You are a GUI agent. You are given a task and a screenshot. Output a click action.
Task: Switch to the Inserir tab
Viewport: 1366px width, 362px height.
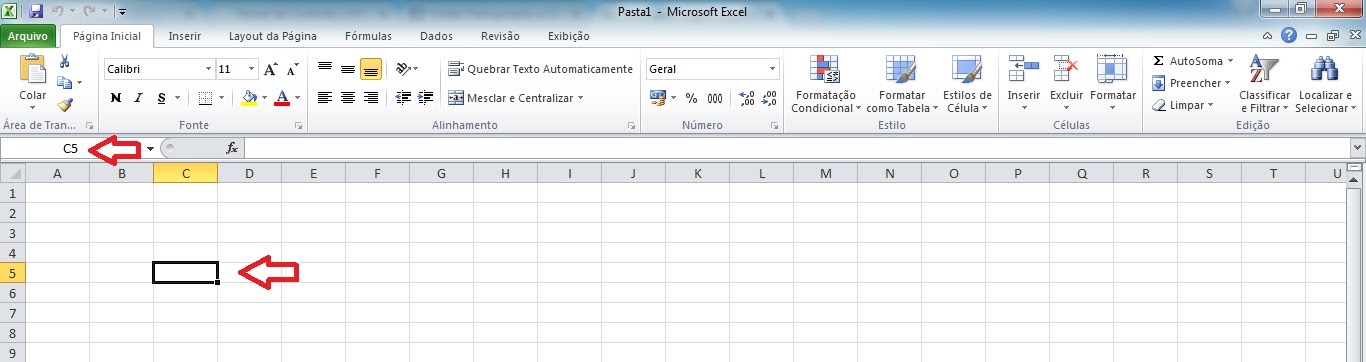[x=185, y=36]
